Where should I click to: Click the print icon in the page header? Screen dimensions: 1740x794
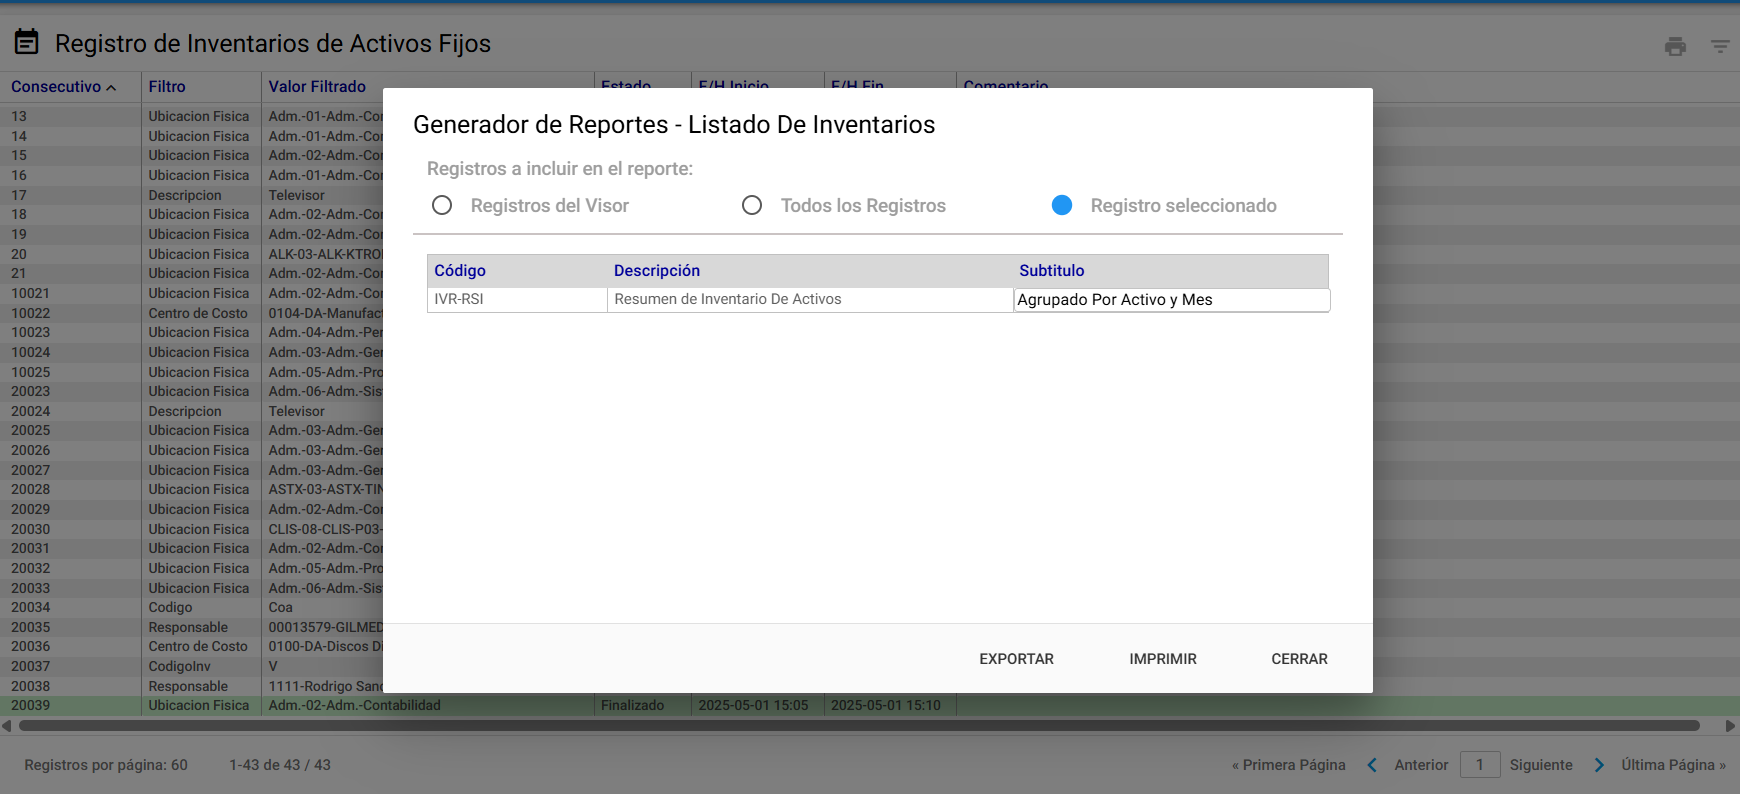pos(1675,46)
